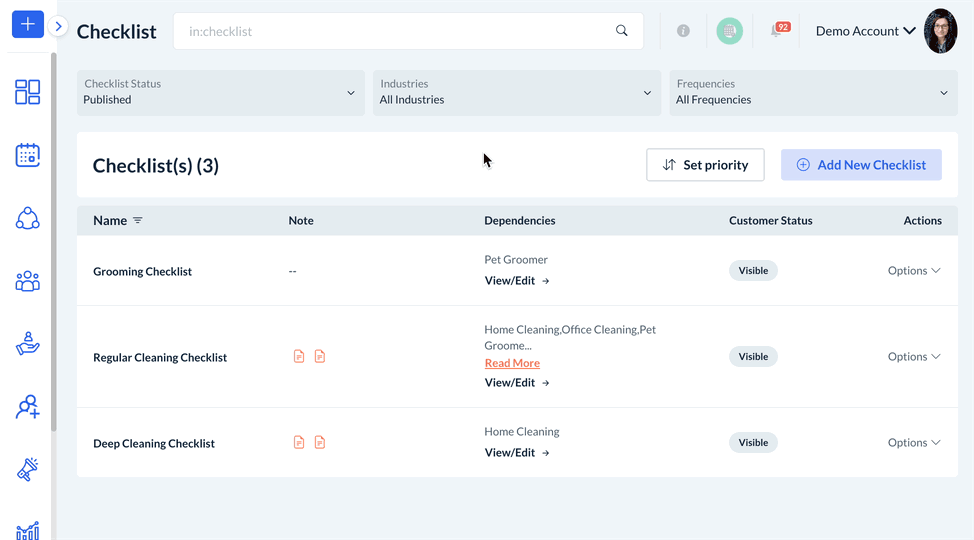
Task: Click the info icon in top bar
Action: point(683,31)
